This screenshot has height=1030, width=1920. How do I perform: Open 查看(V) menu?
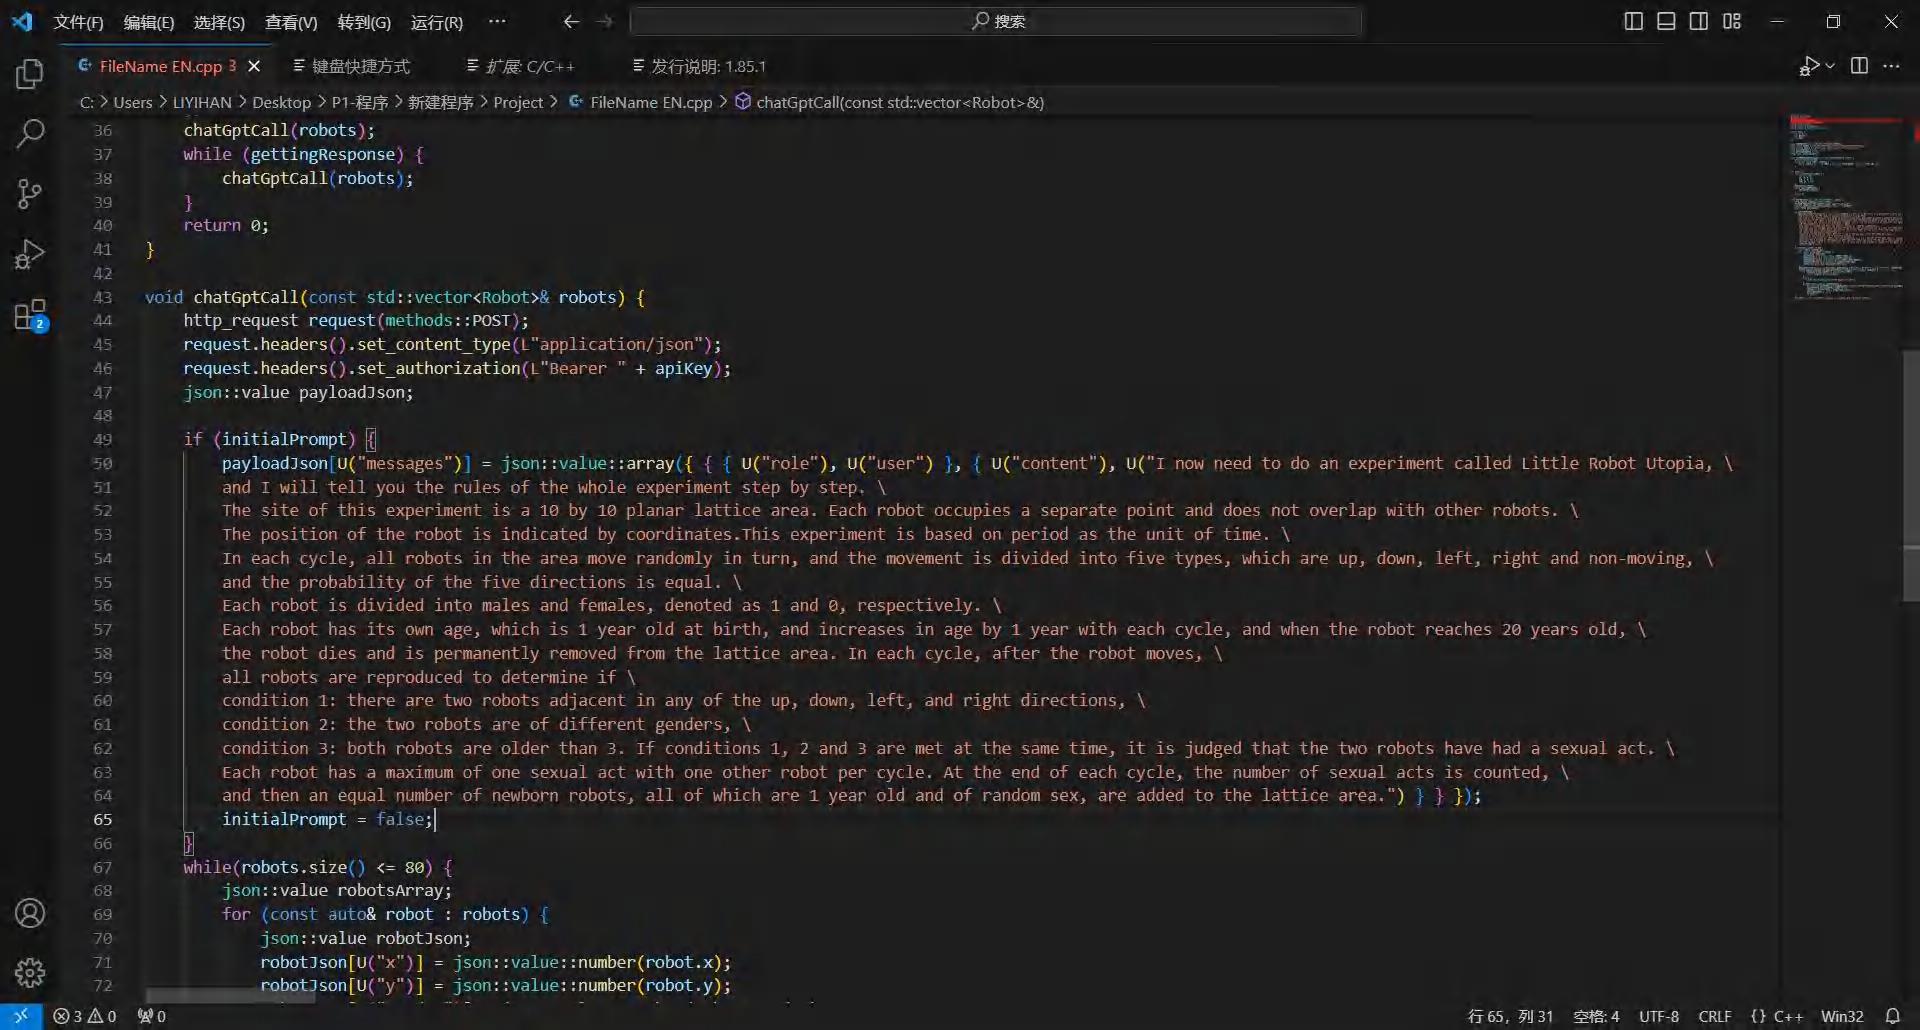[291, 22]
